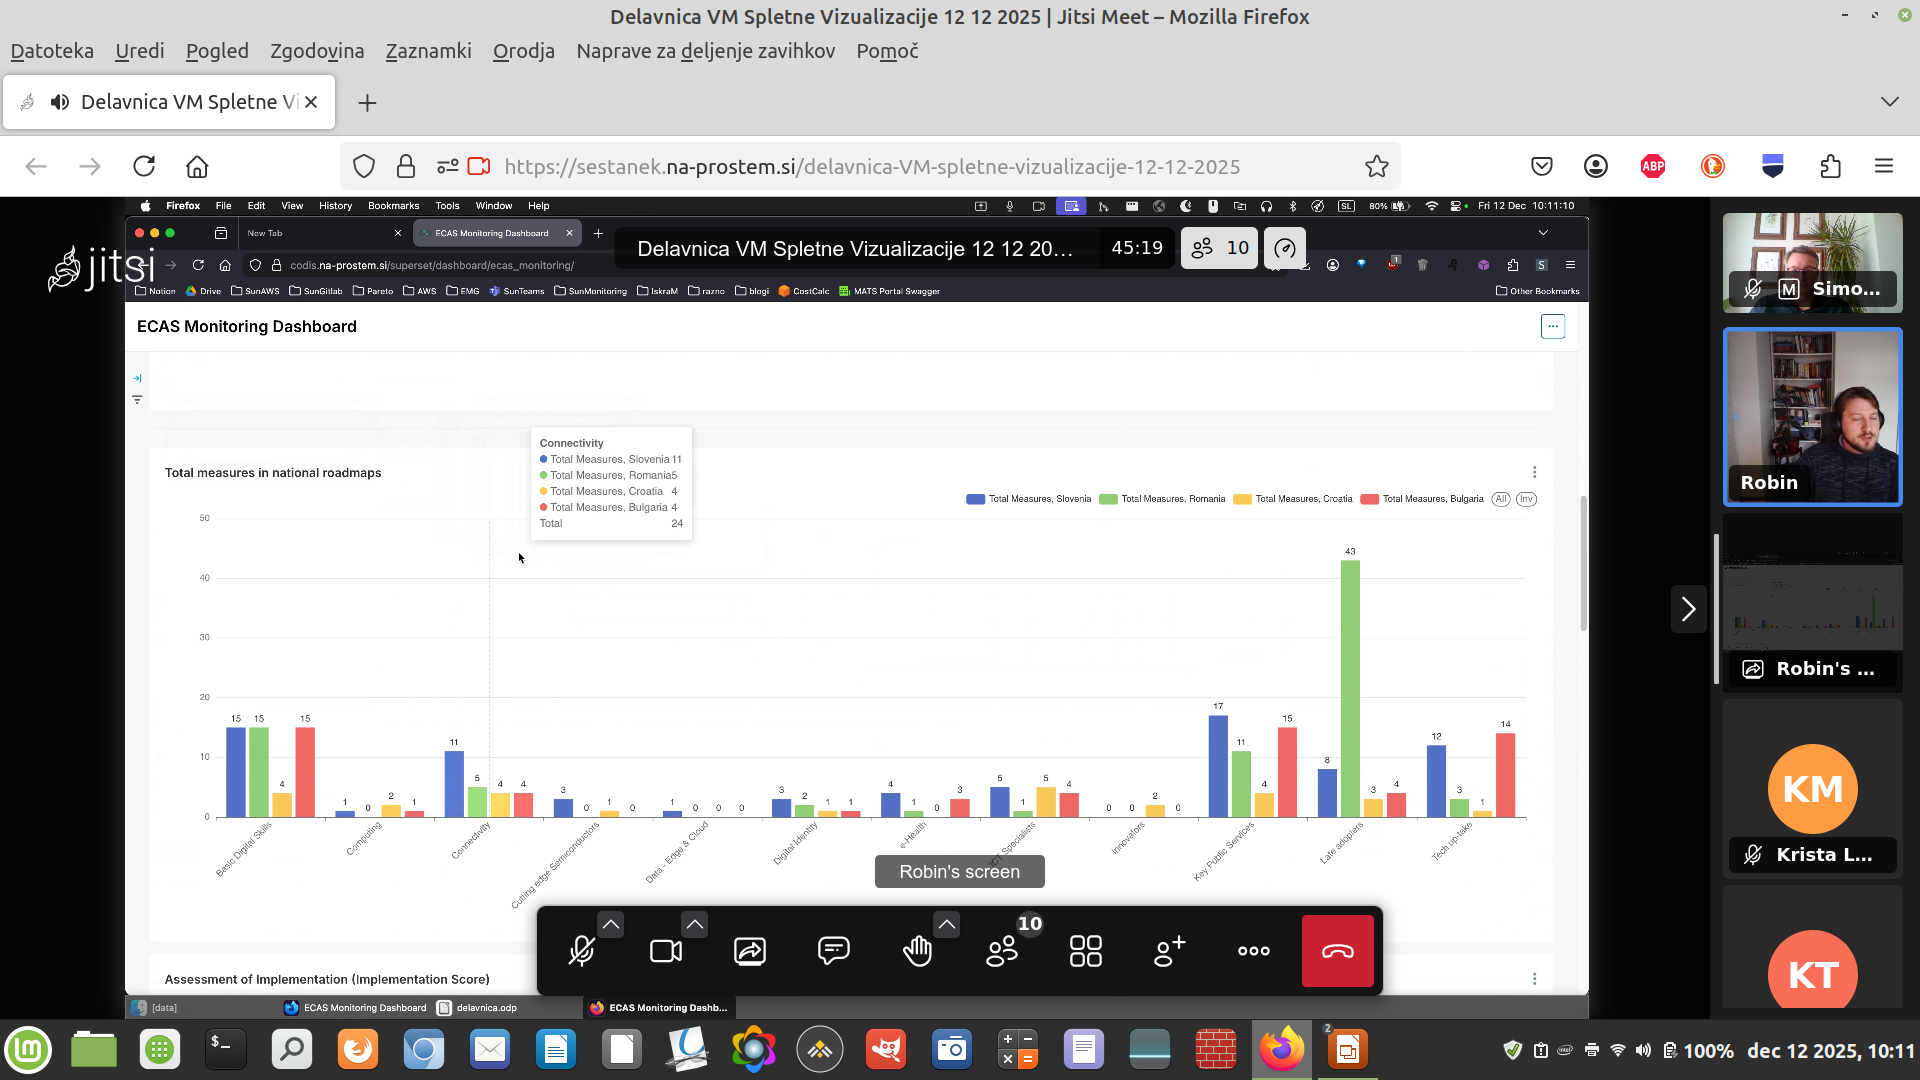1920x1080 pixels.
Task: Open the Orodja menu
Action: 523,51
